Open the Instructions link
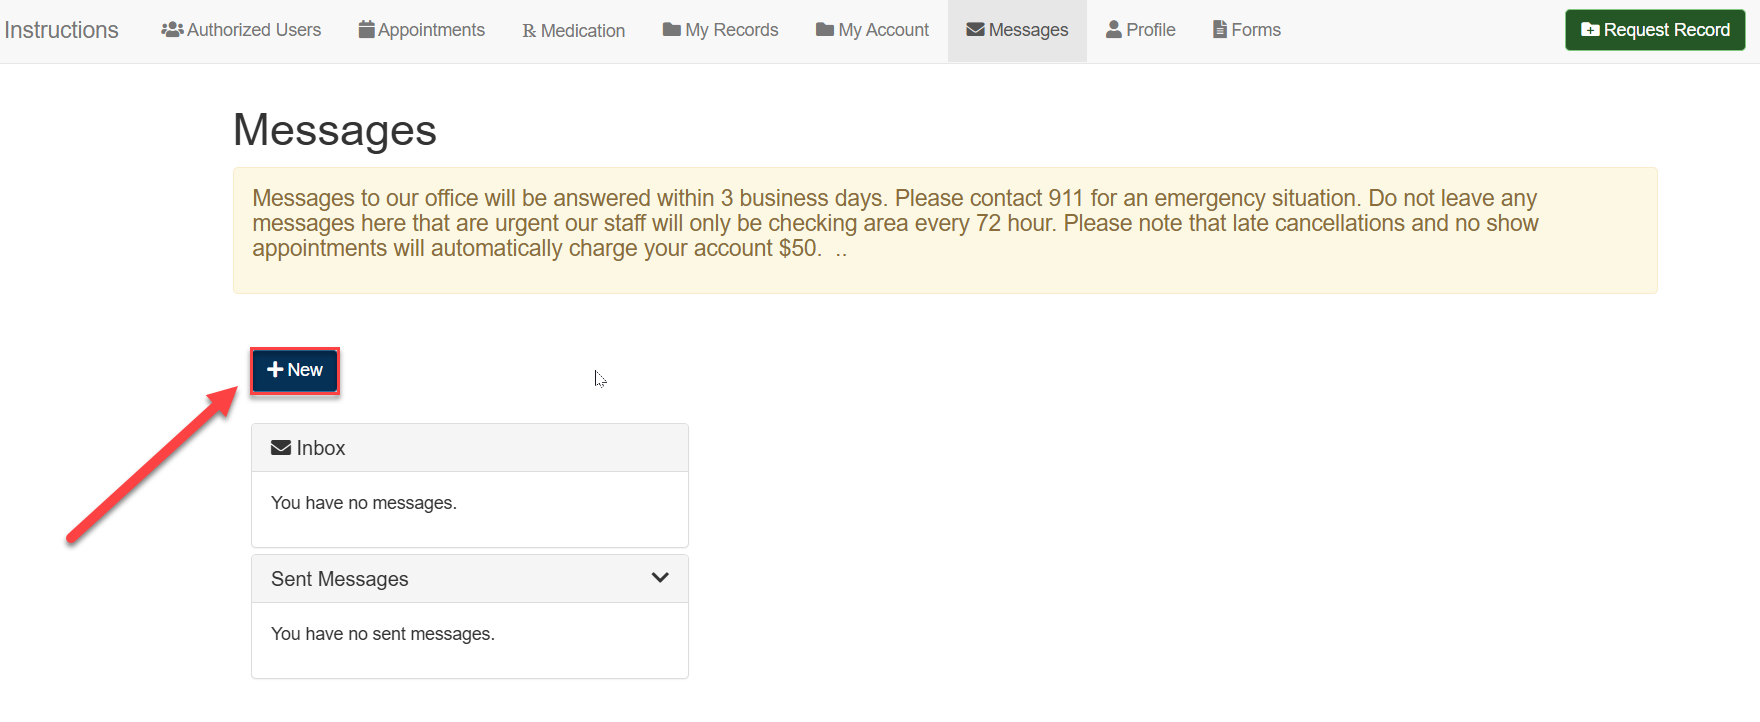 point(61,30)
